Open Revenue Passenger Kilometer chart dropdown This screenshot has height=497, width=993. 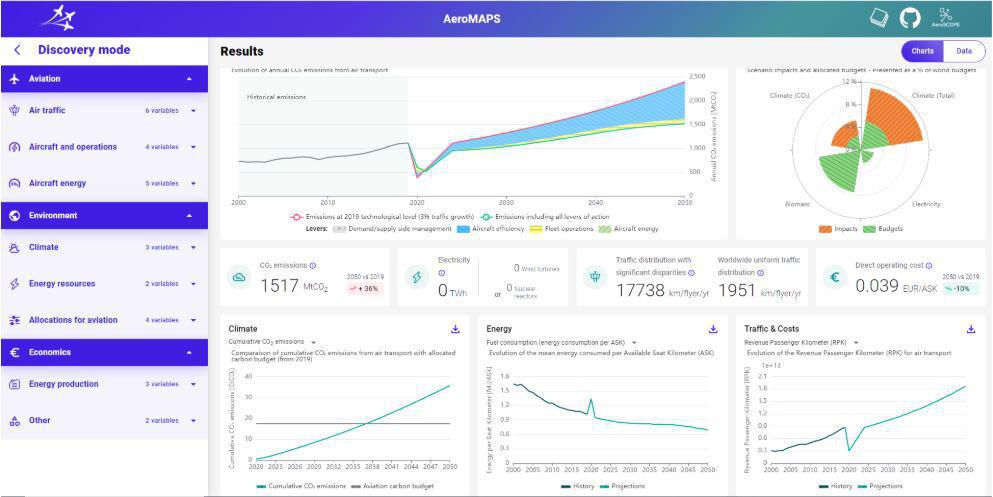tap(856, 342)
